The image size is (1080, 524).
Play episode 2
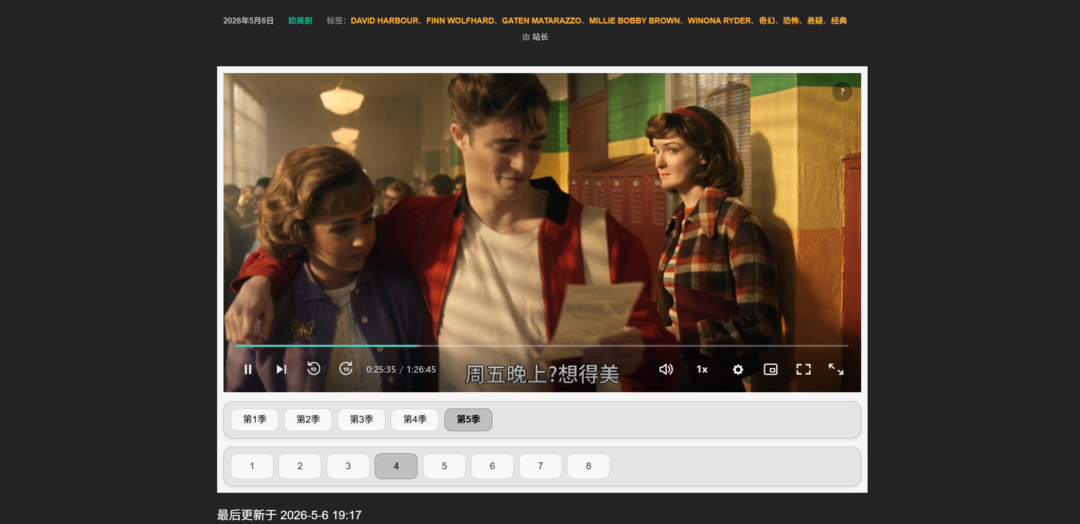click(x=300, y=466)
